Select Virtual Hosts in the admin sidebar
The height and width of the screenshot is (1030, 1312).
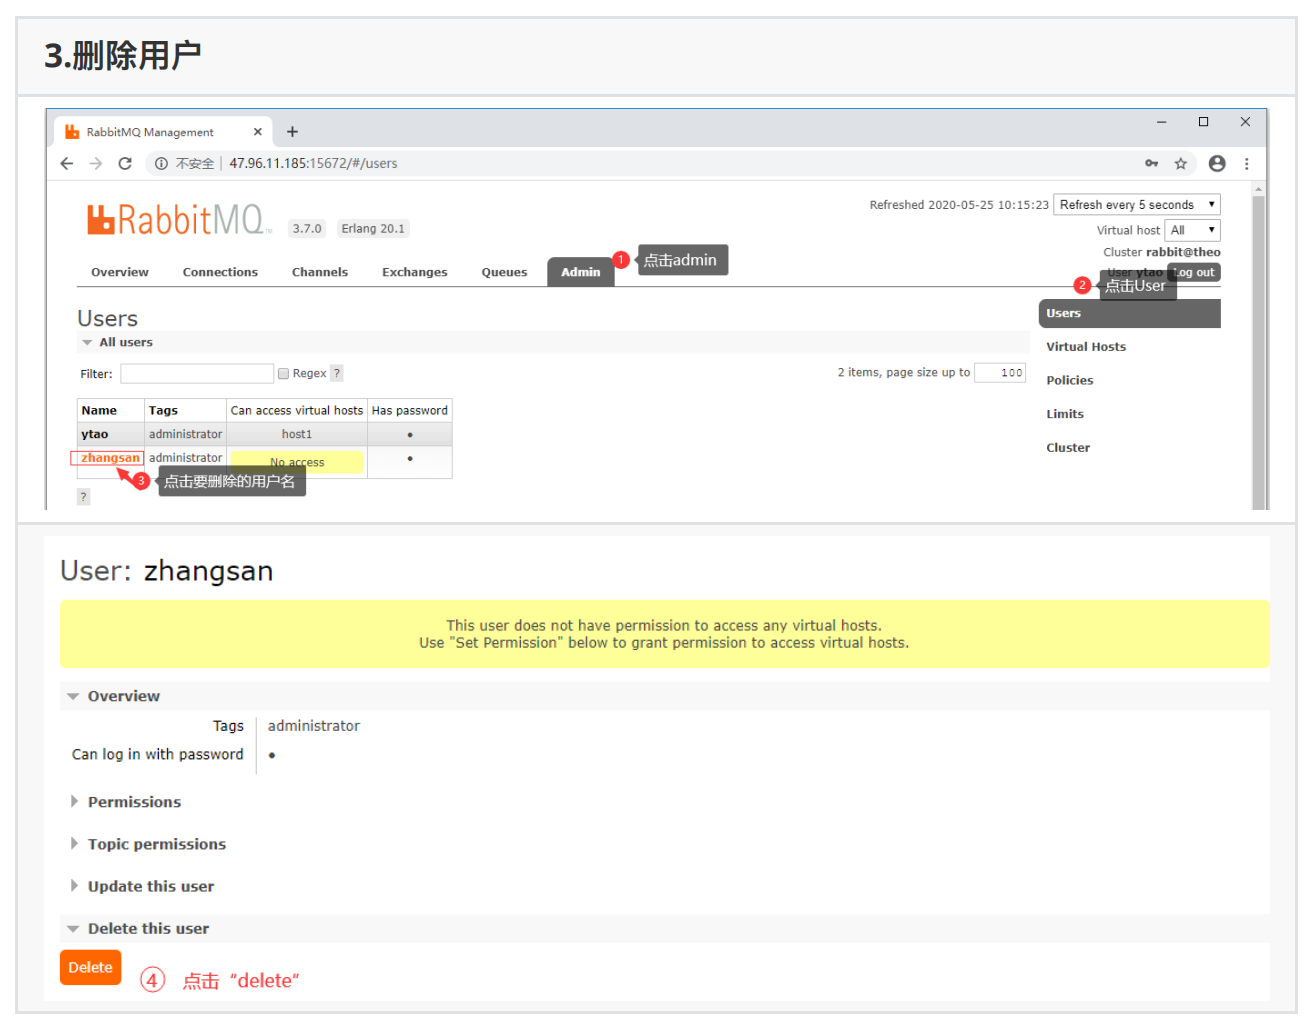click(1086, 347)
